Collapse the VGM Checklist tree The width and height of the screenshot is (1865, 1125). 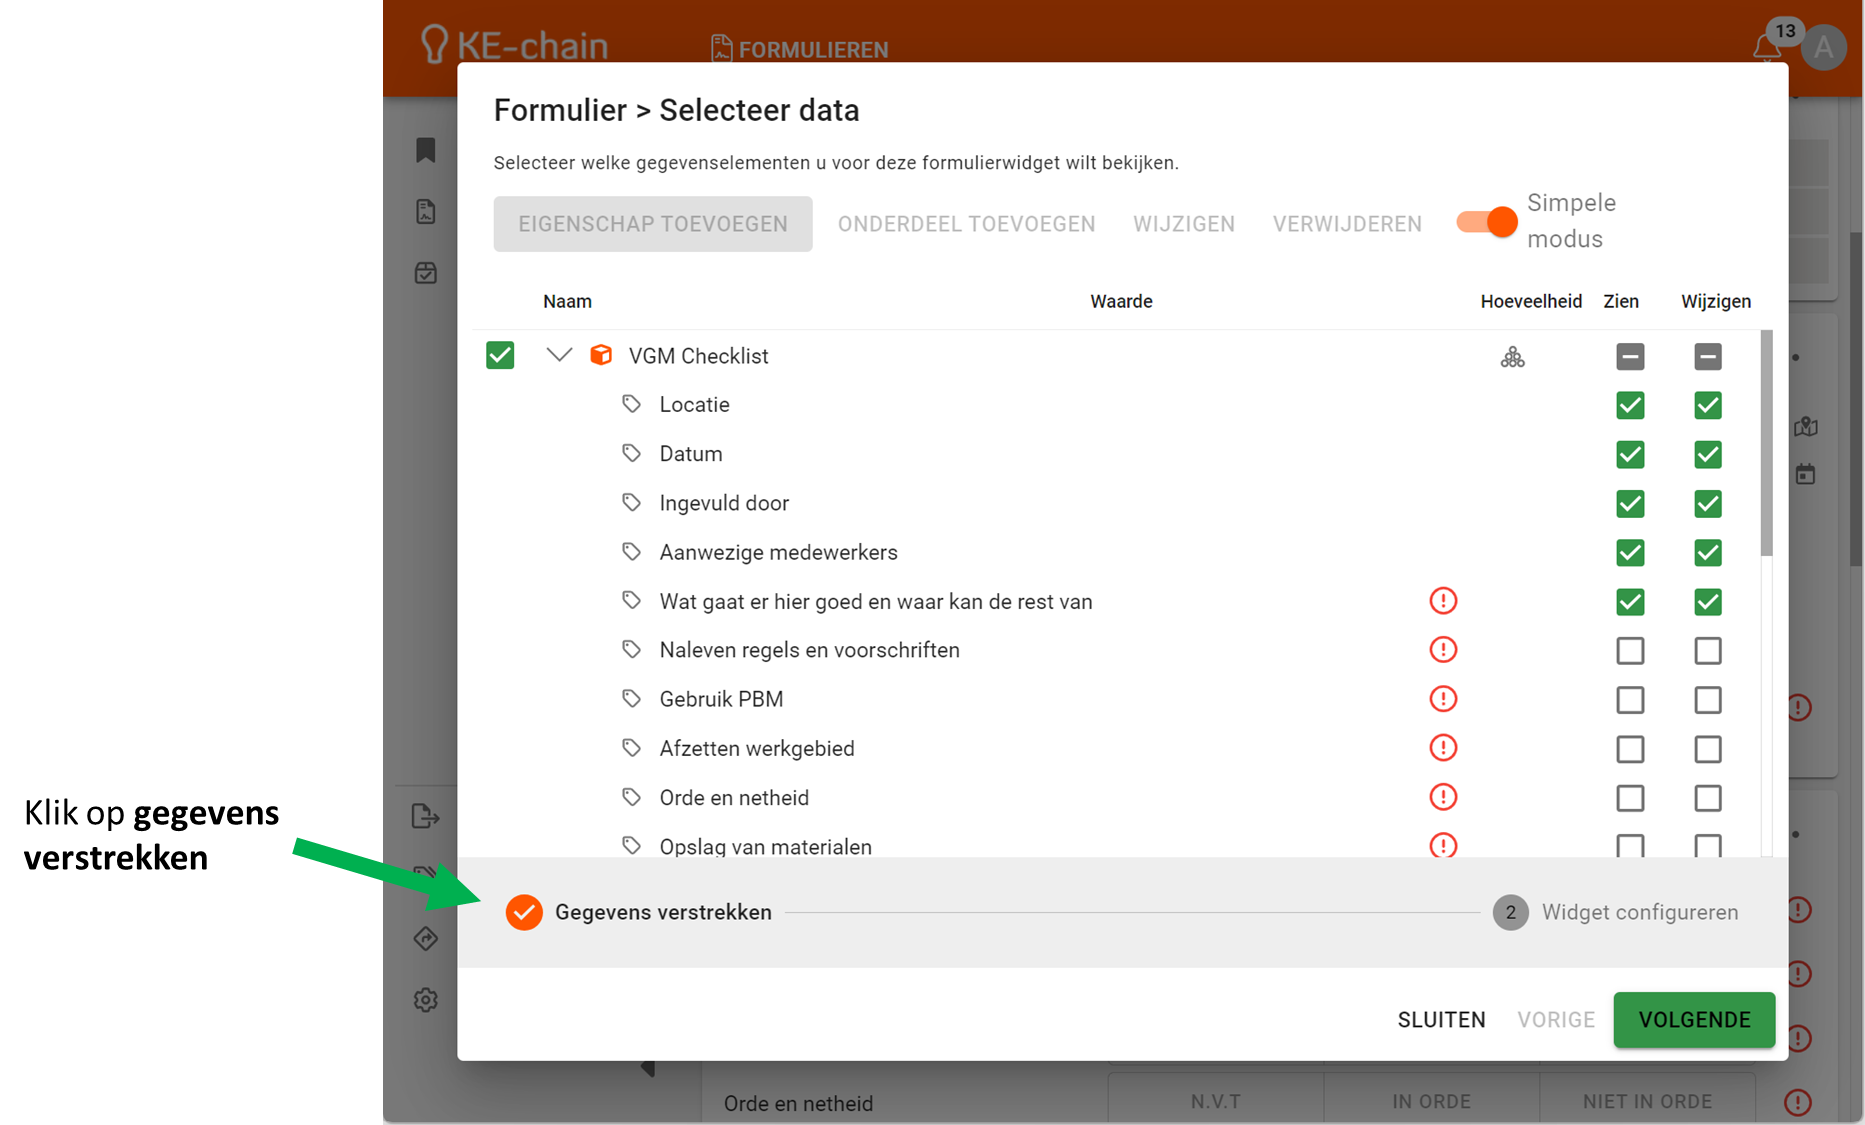point(559,356)
